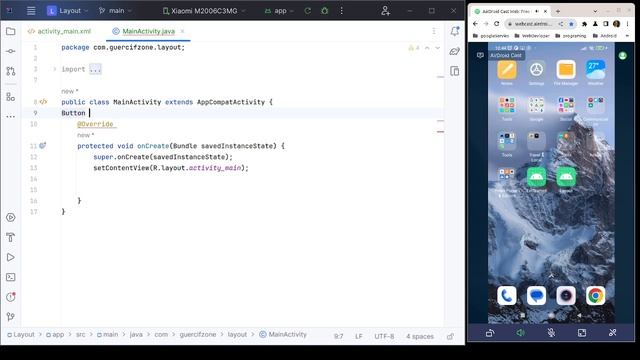Open googleServies bookmarks folder

[491, 36]
